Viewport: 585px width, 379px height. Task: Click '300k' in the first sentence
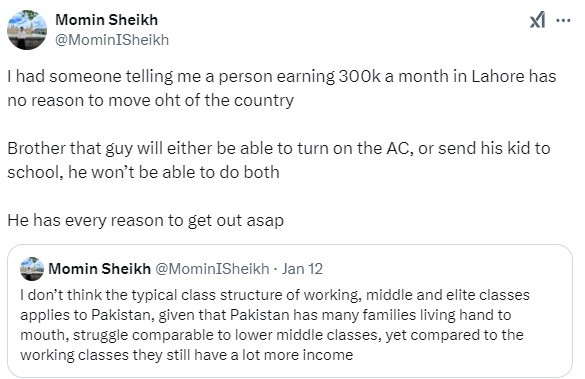360,76
